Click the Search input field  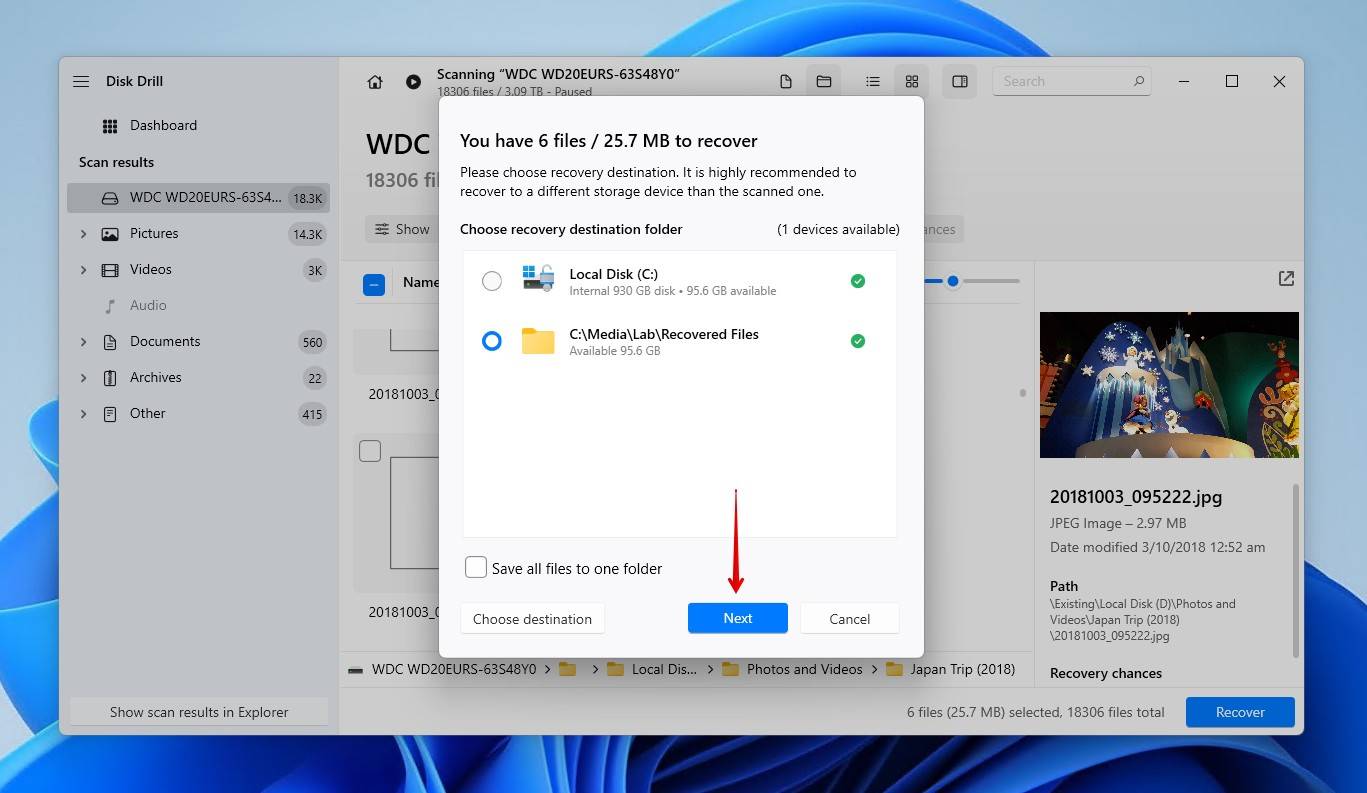click(1071, 81)
